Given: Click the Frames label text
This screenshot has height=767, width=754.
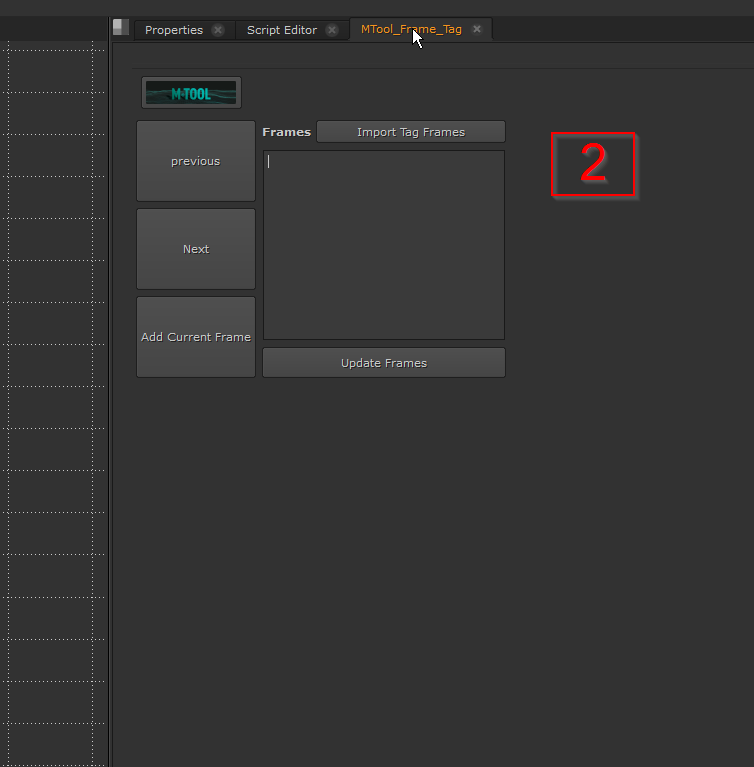Looking at the screenshot, I should 286,132.
